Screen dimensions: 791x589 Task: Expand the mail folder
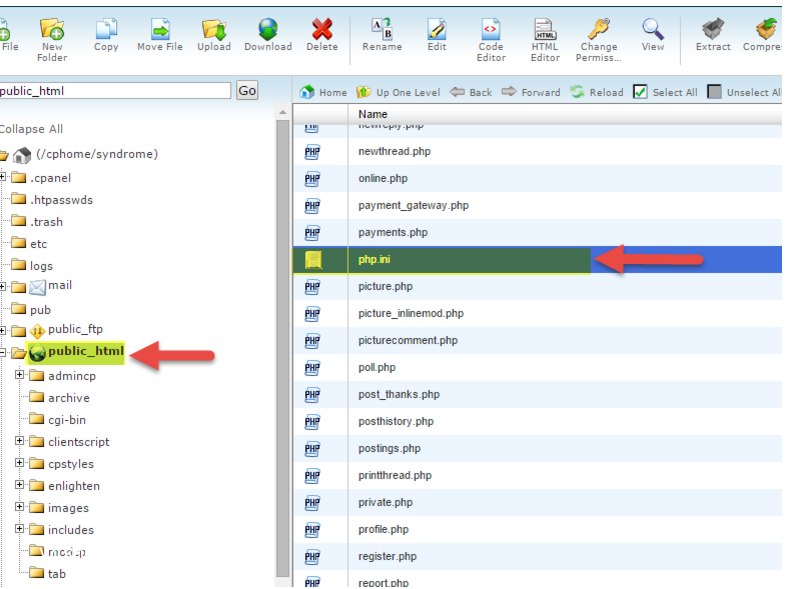tap(3, 286)
